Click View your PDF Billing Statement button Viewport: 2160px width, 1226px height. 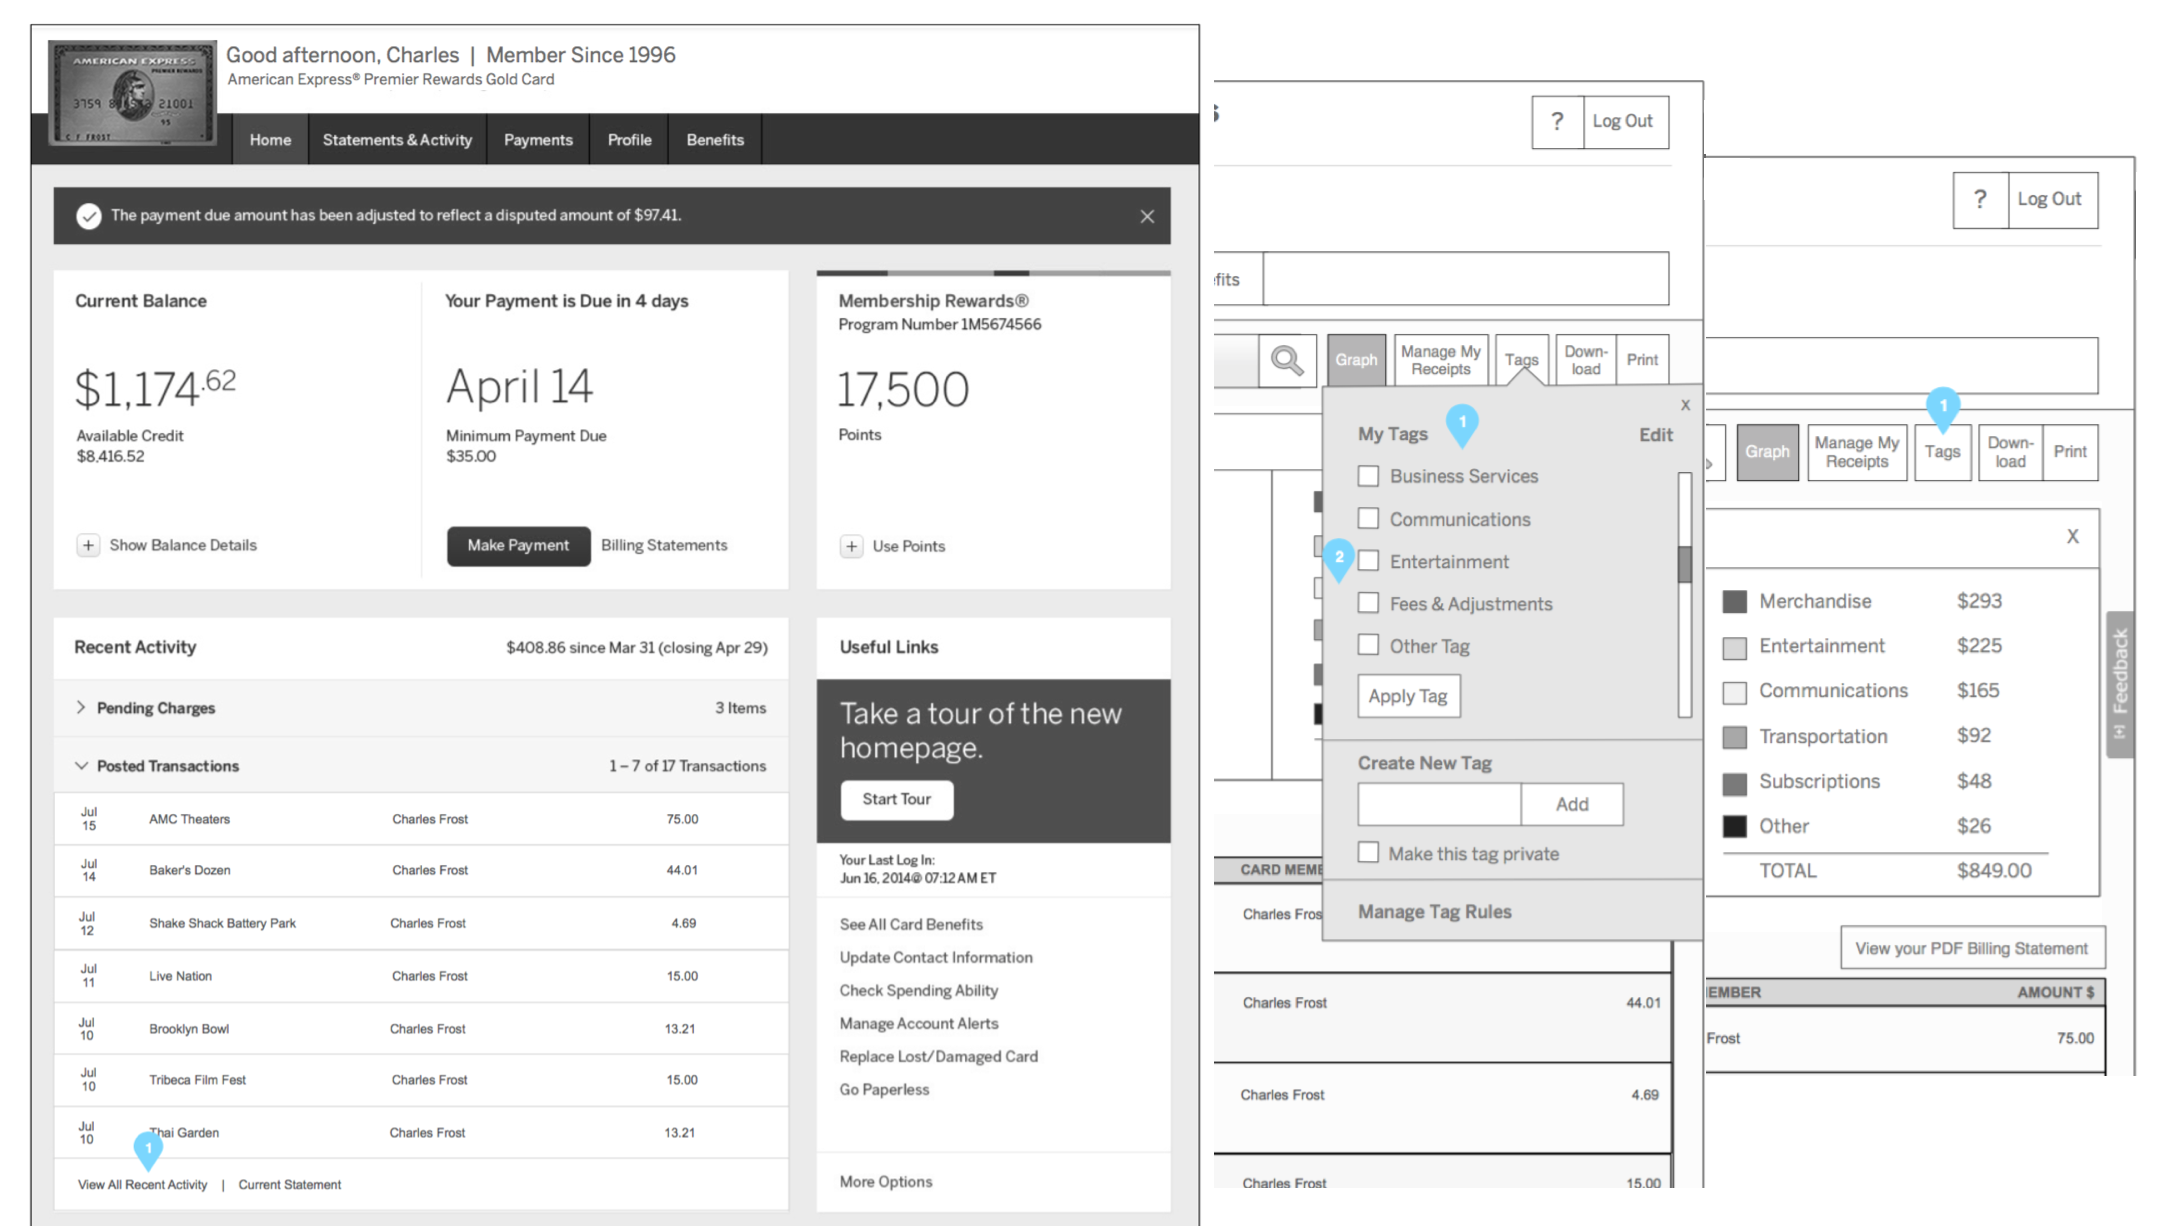[x=1972, y=948]
